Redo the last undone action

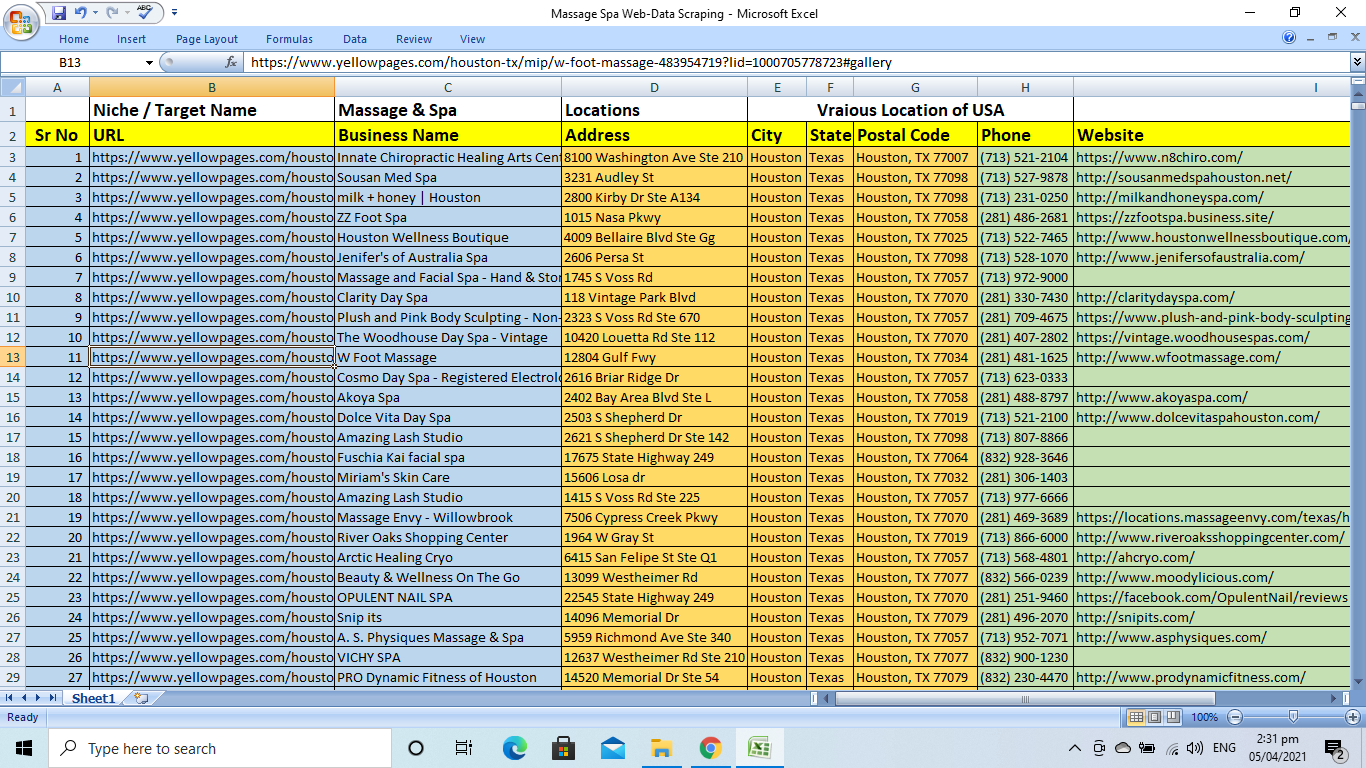click(x=112, y=13)
